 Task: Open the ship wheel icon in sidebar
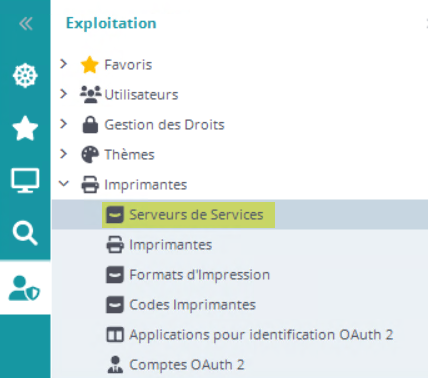[25, 76]
